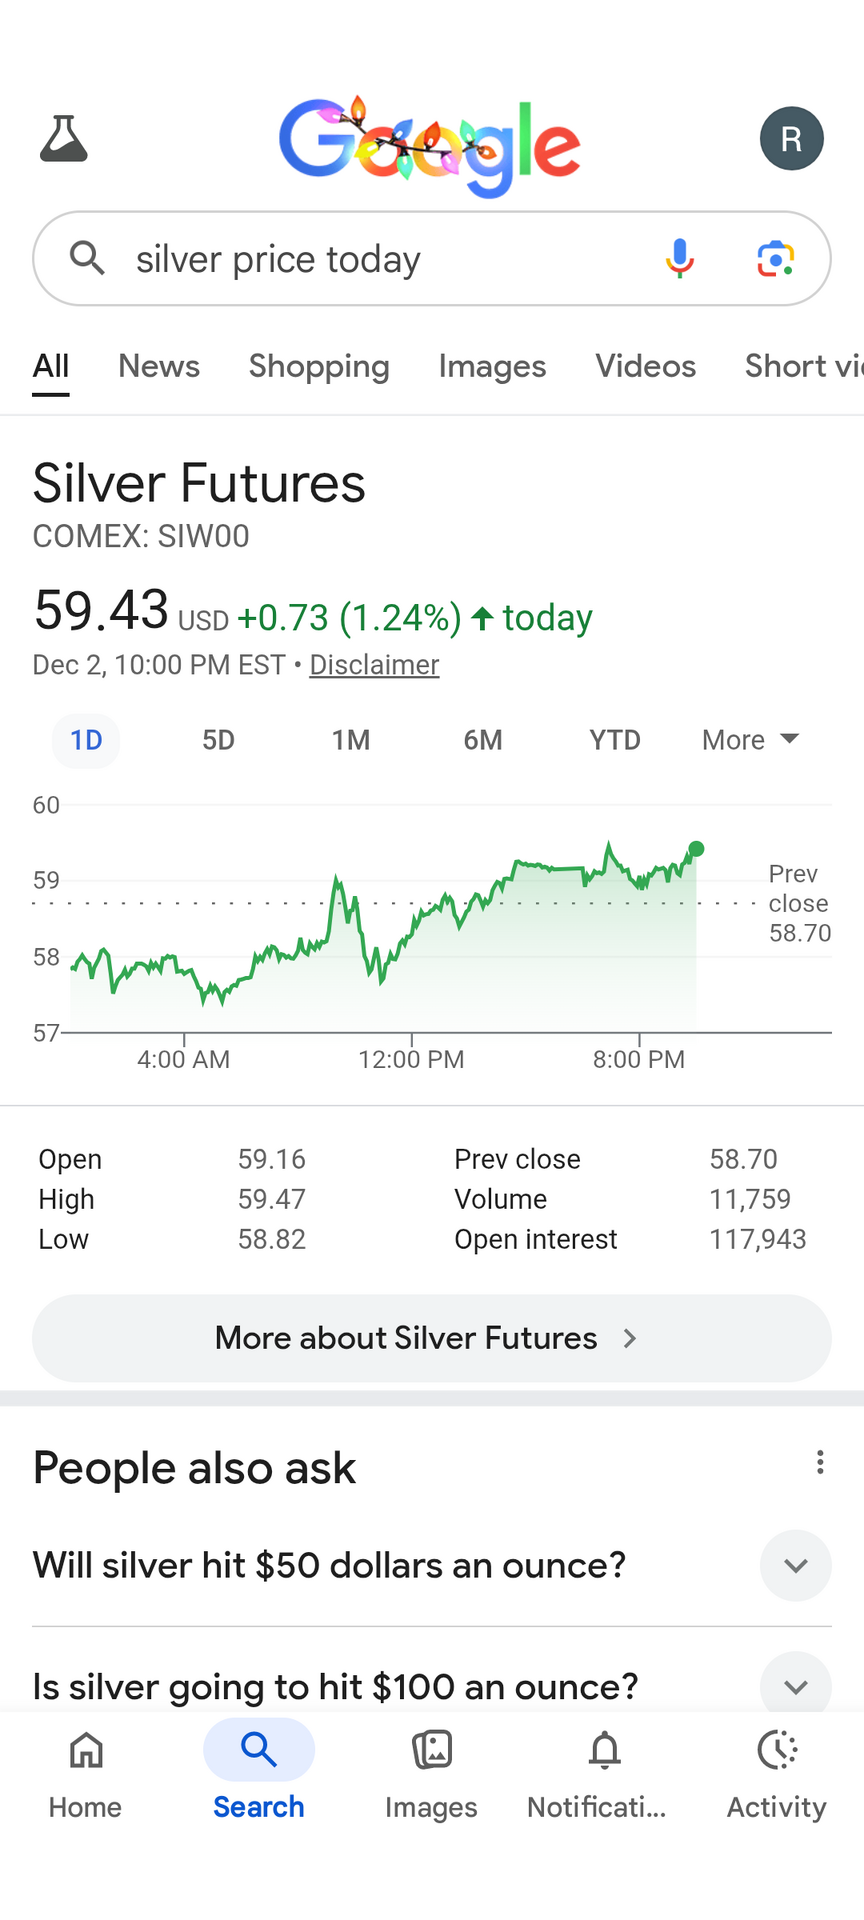Viewport: 864px width, 1920px height.
Task: Open the Disclaimer link
Action: coord(374,665)
